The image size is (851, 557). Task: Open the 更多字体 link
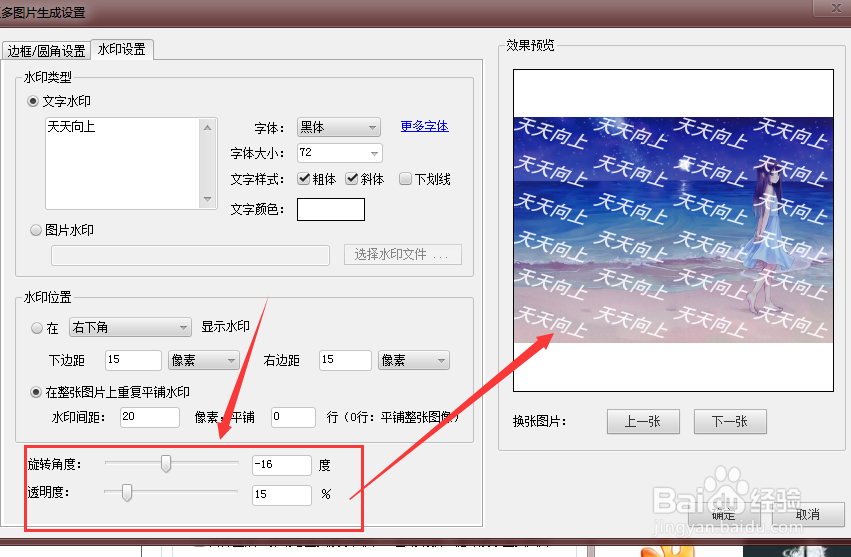(x=424, y=126)
